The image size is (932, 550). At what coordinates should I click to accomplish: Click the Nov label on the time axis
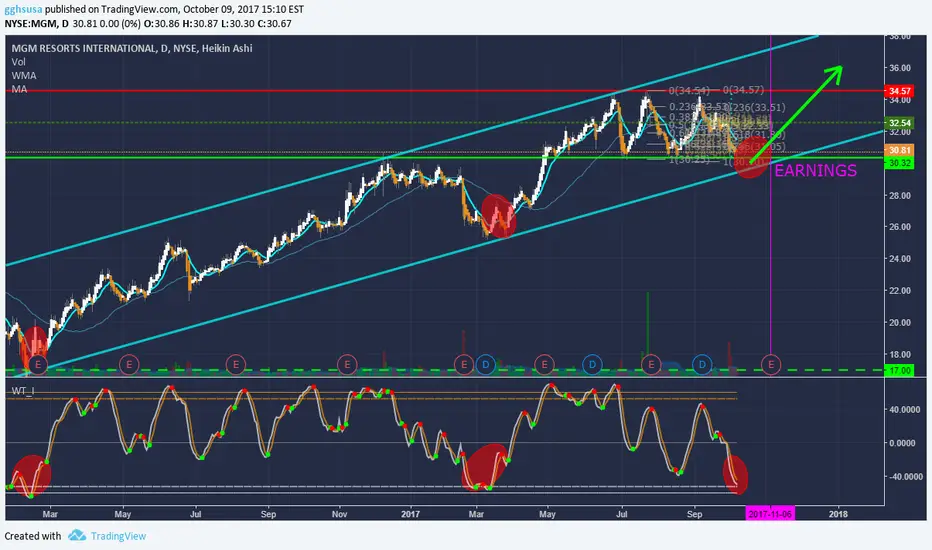[339, 514]
